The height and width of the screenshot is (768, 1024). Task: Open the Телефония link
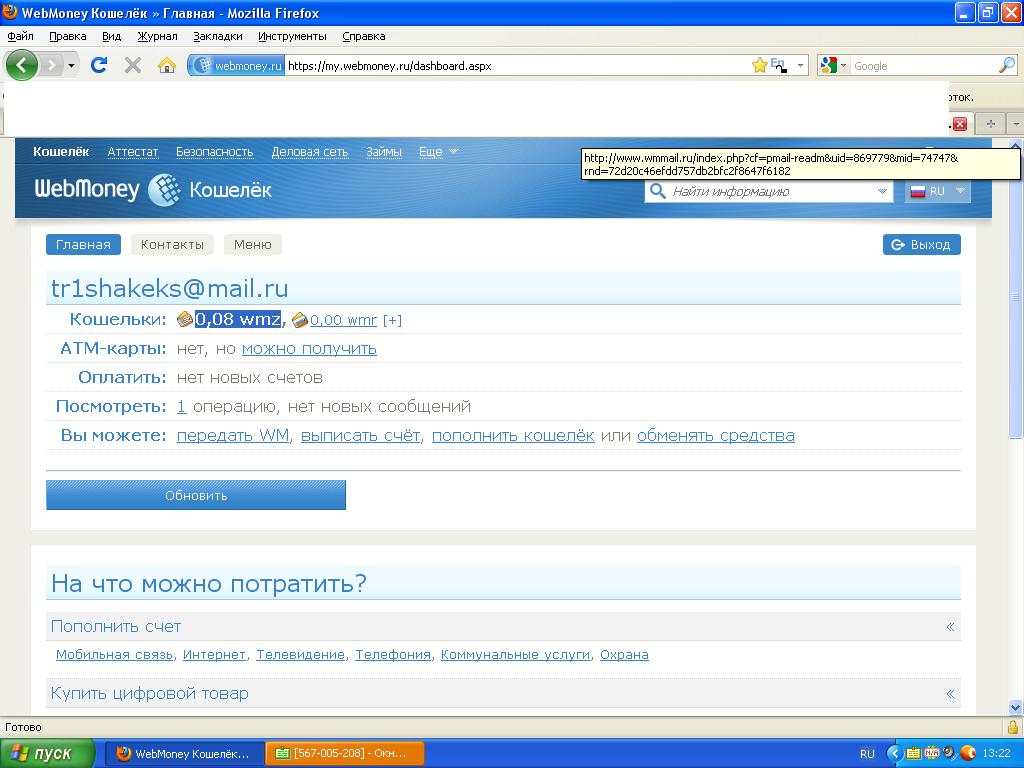pyautogui.click(x=393, y=654)
